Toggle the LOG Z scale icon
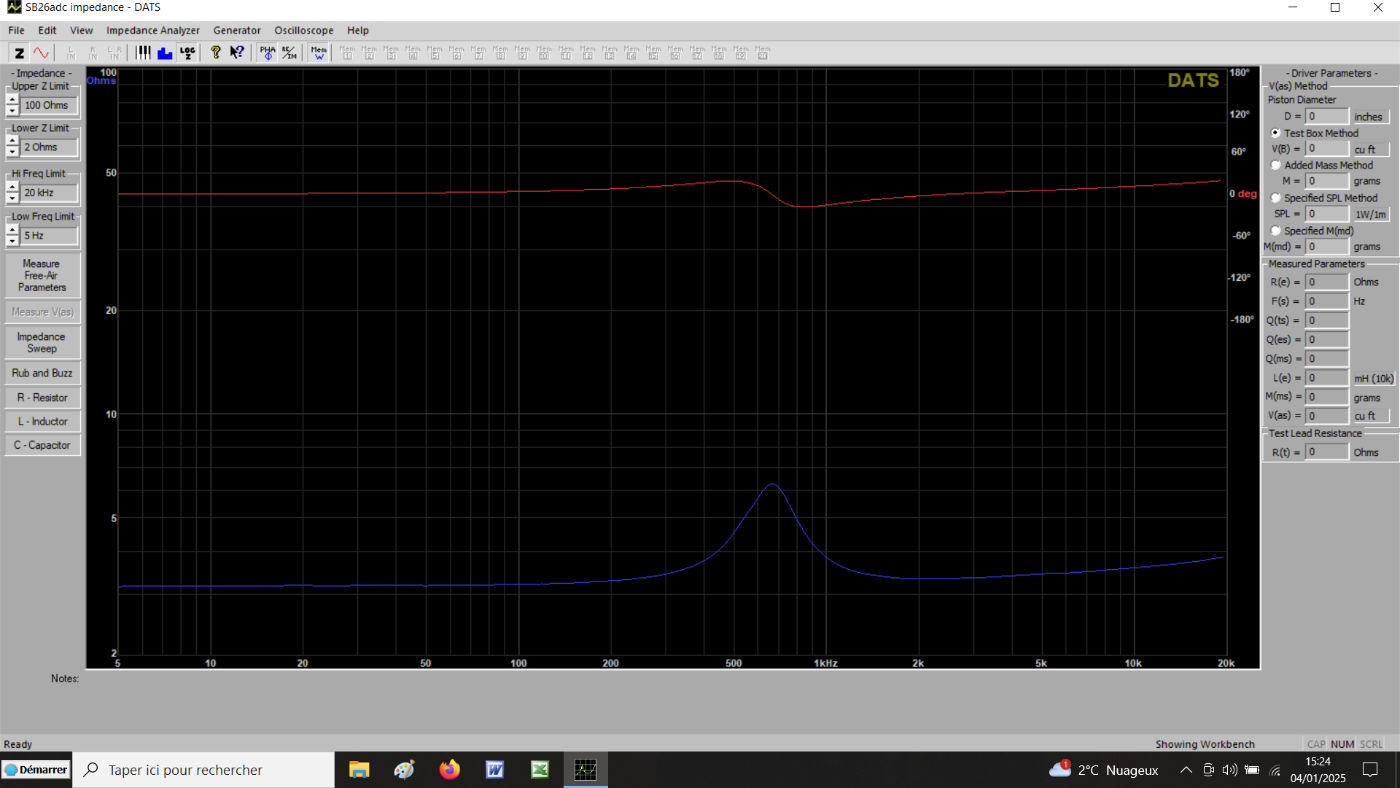The width and height of the screenshot is (1400, 788). [187, 53]
